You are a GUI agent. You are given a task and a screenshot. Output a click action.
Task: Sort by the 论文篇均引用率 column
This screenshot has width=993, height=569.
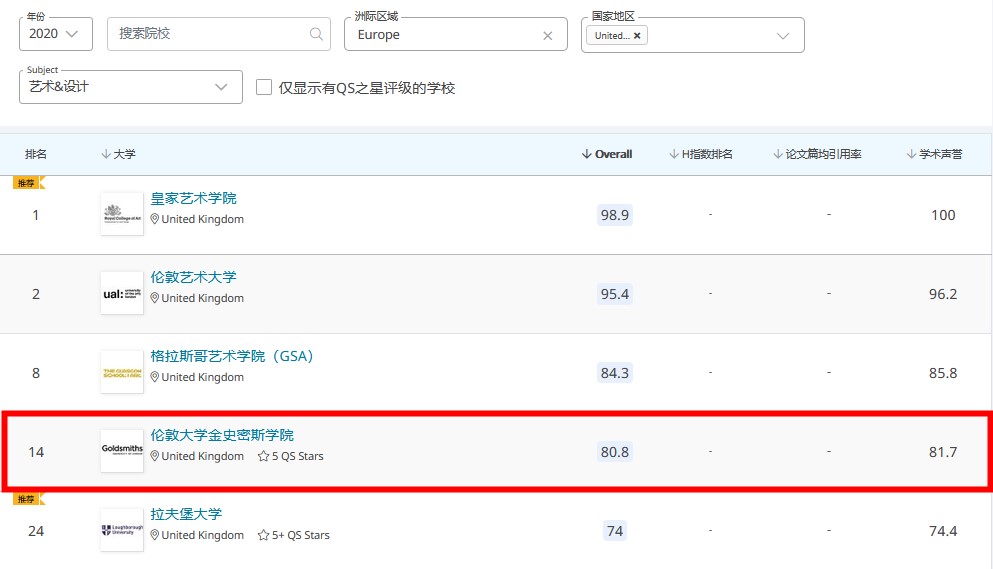tap(817, 154)
